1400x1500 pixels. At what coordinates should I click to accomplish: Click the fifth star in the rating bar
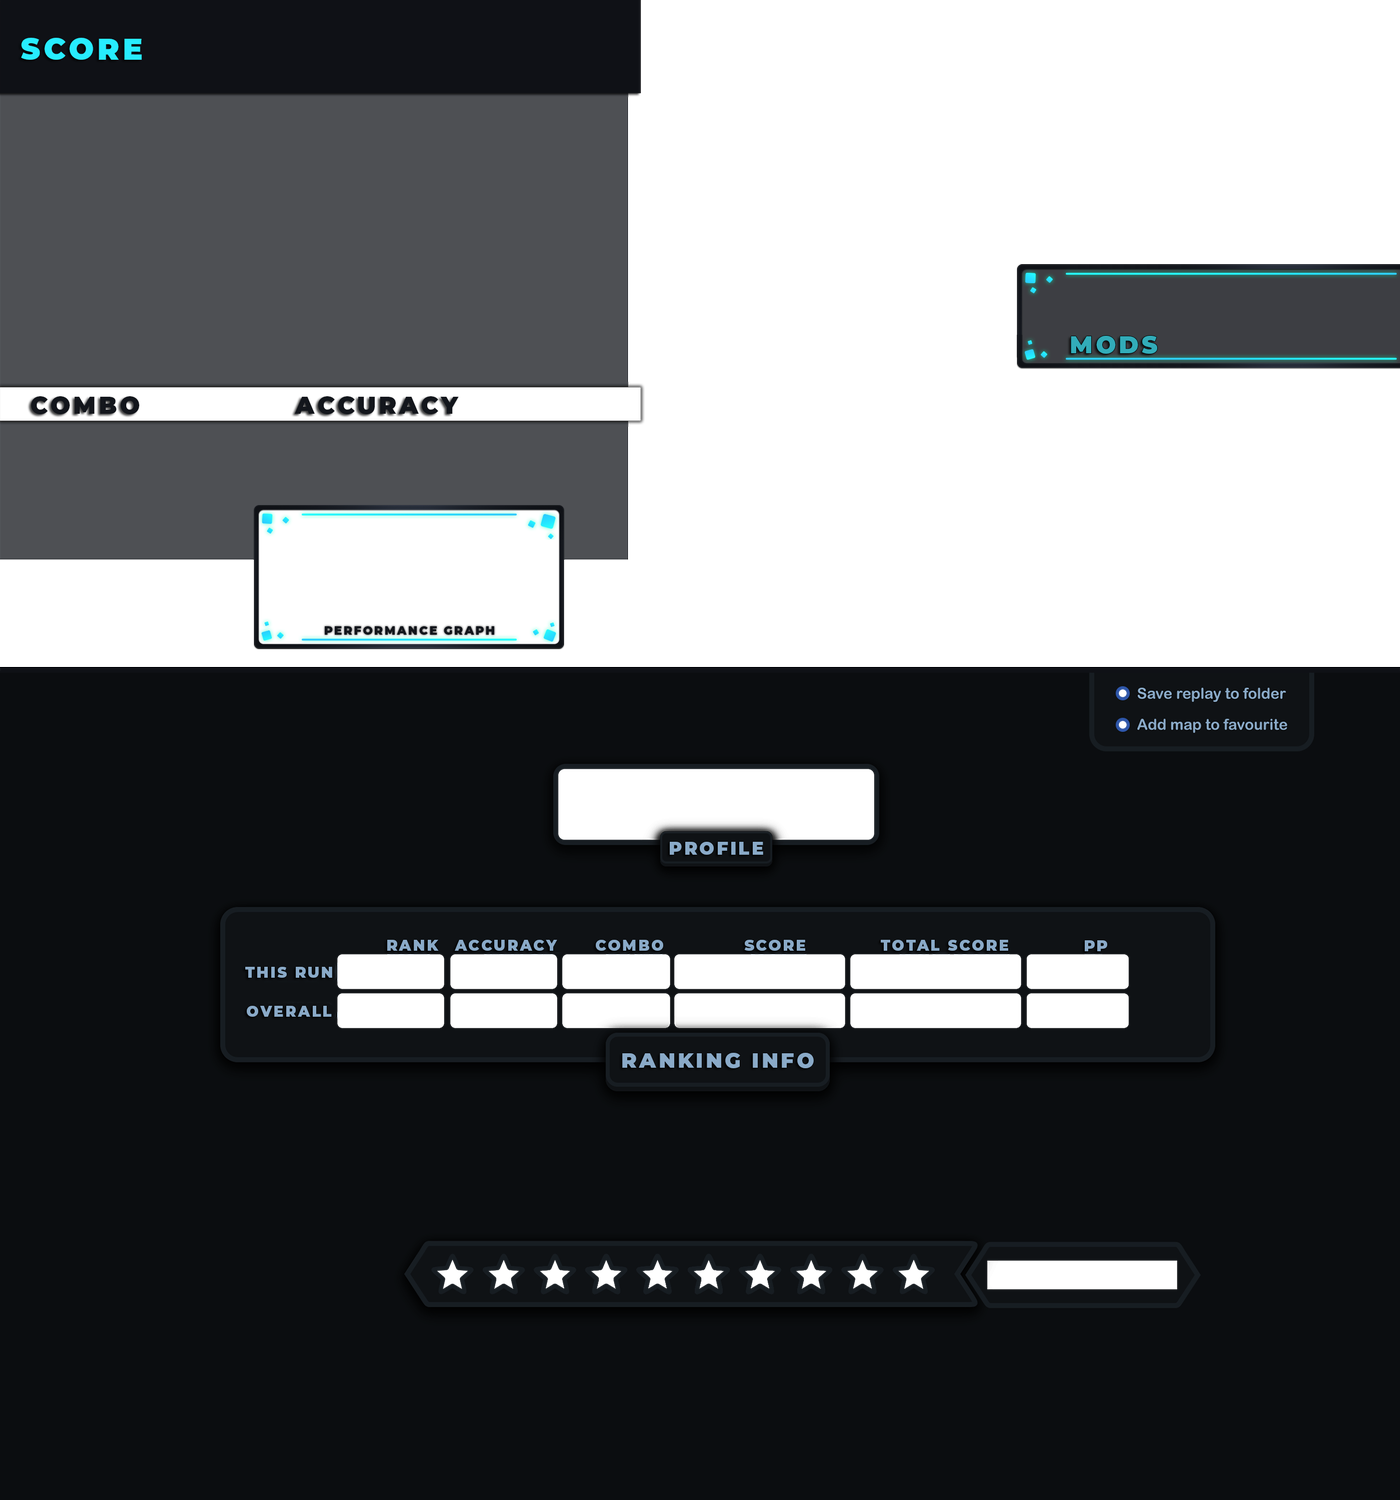tap(658, 1275)
